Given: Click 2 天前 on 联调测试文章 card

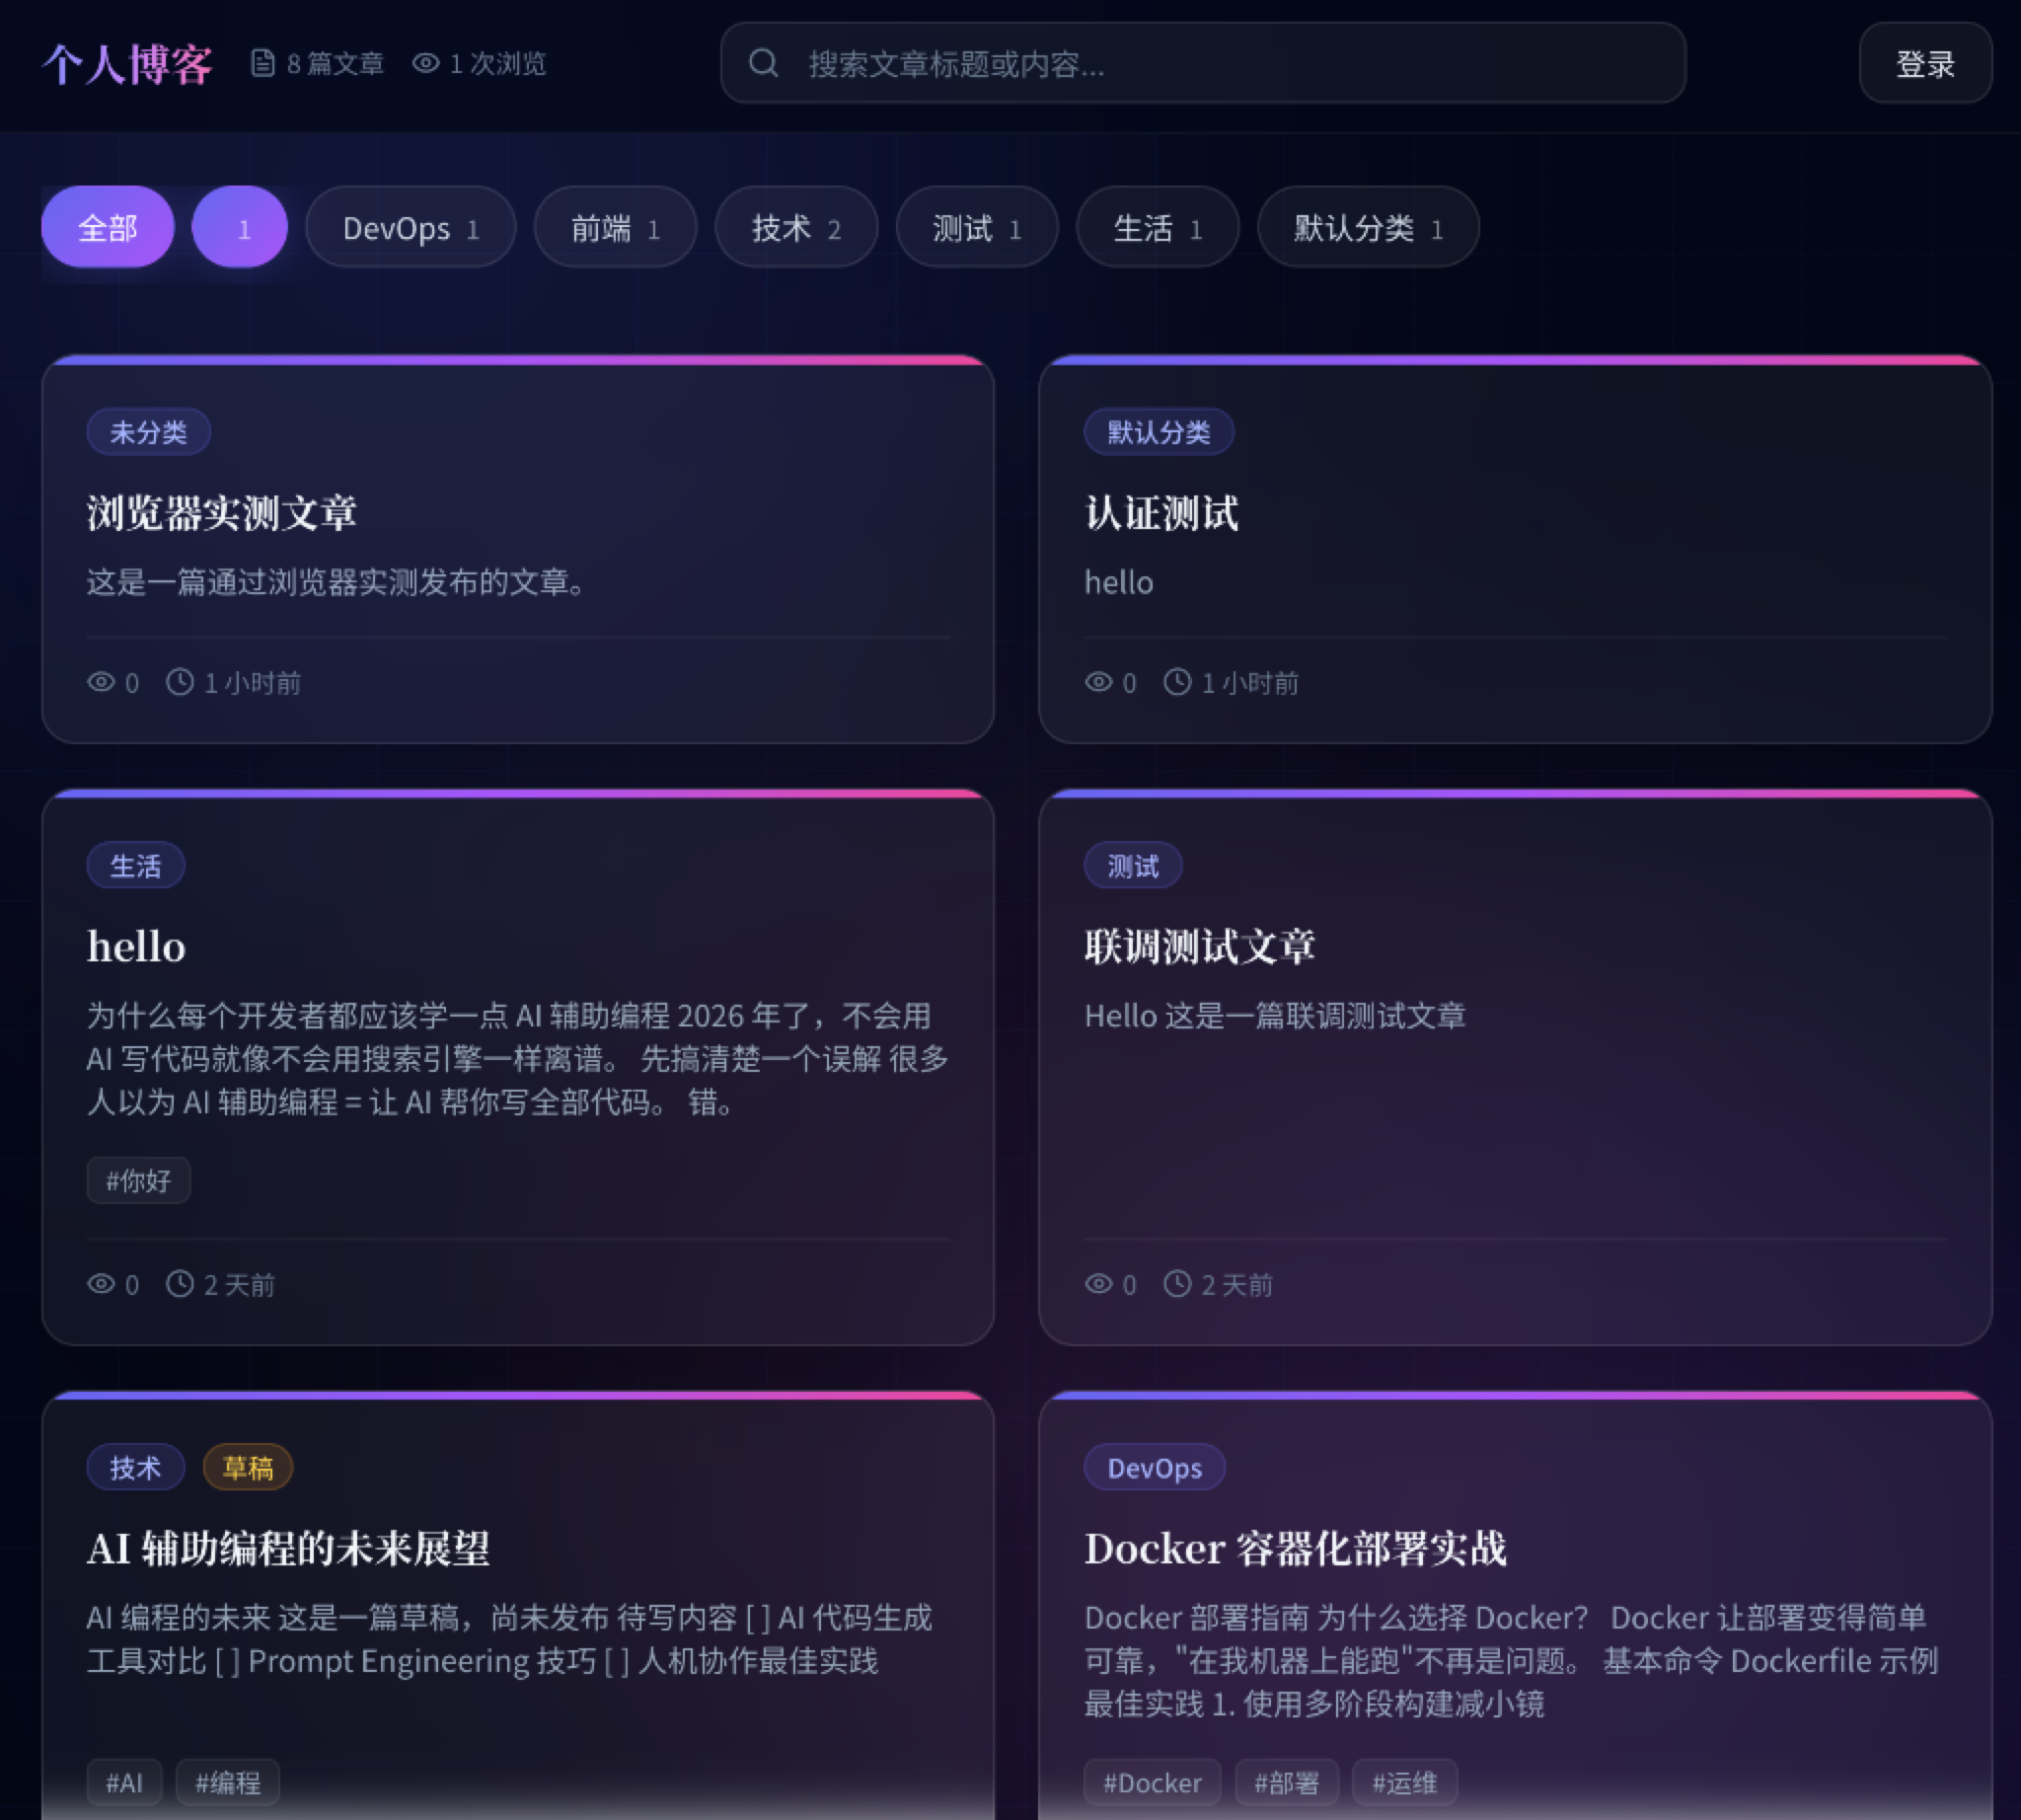Looking at the screenshot, I should [x=1237, y=1285].
